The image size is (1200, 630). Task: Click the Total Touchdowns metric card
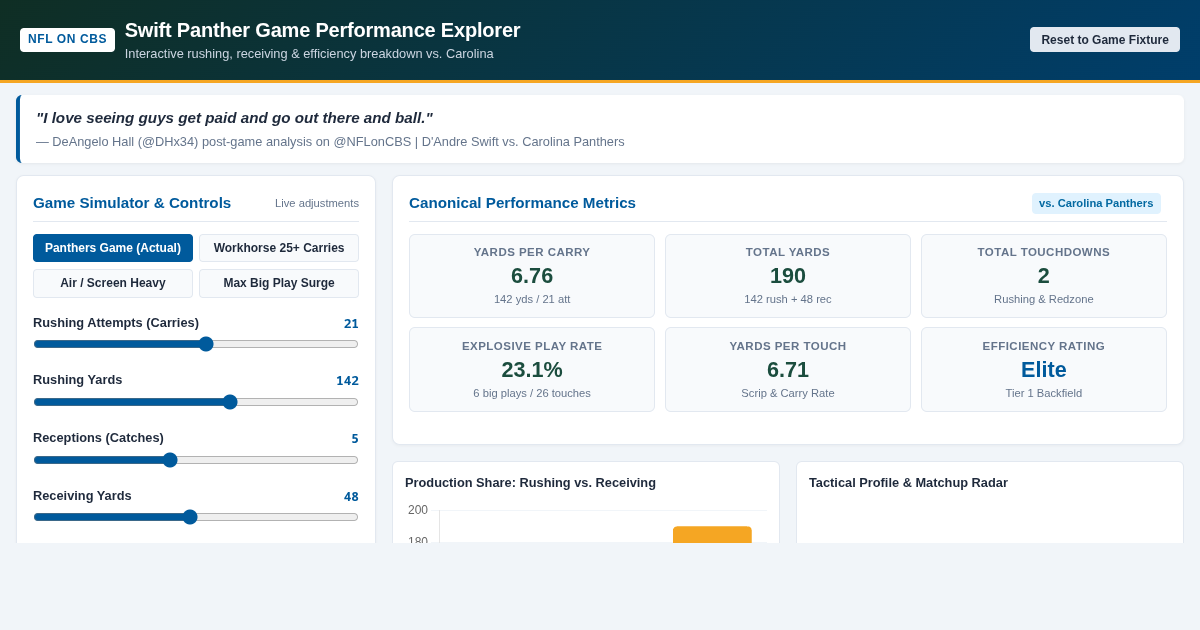(1044, 276)
